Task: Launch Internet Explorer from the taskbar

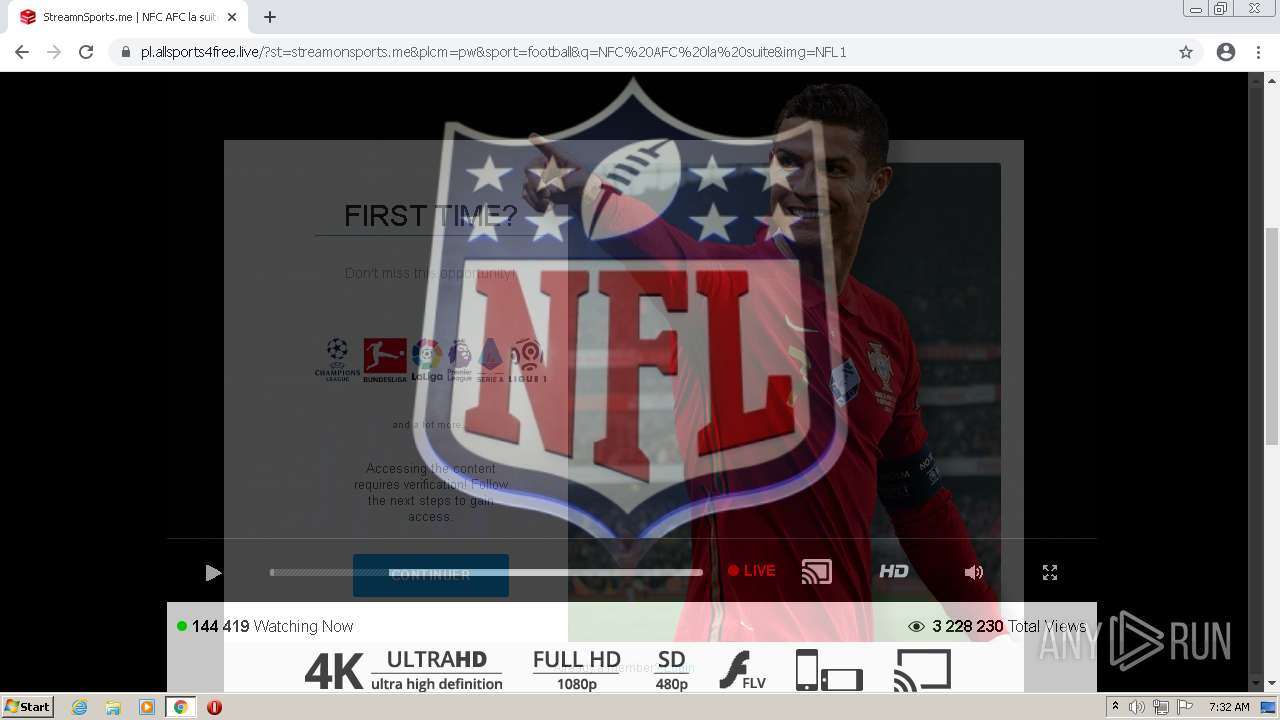Action: coord(79,707)
